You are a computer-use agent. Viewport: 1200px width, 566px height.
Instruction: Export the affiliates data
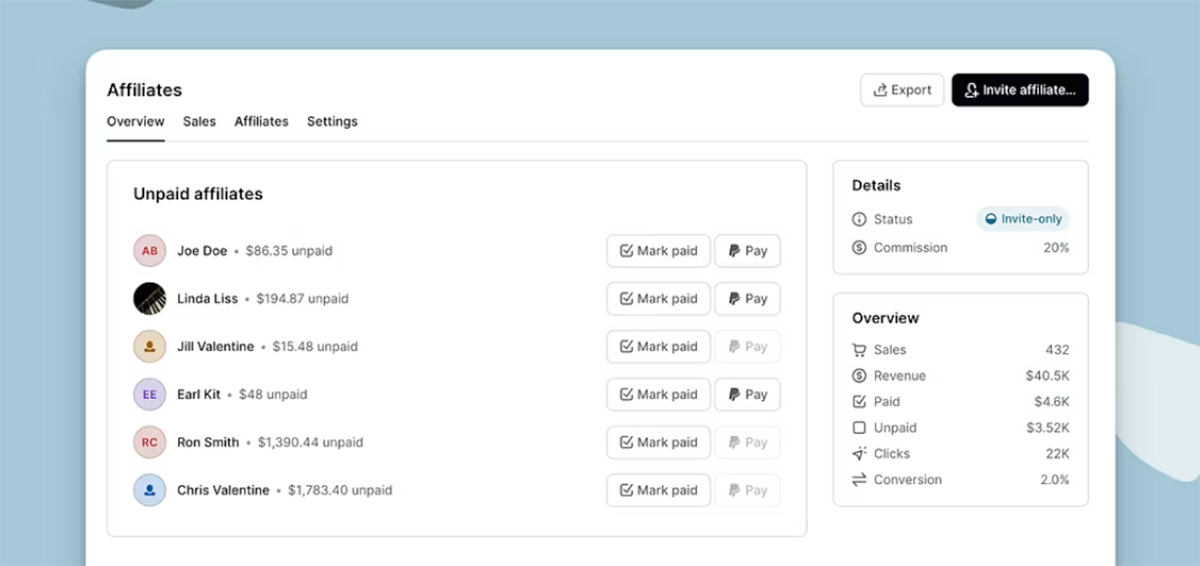[x=902, y=90]
